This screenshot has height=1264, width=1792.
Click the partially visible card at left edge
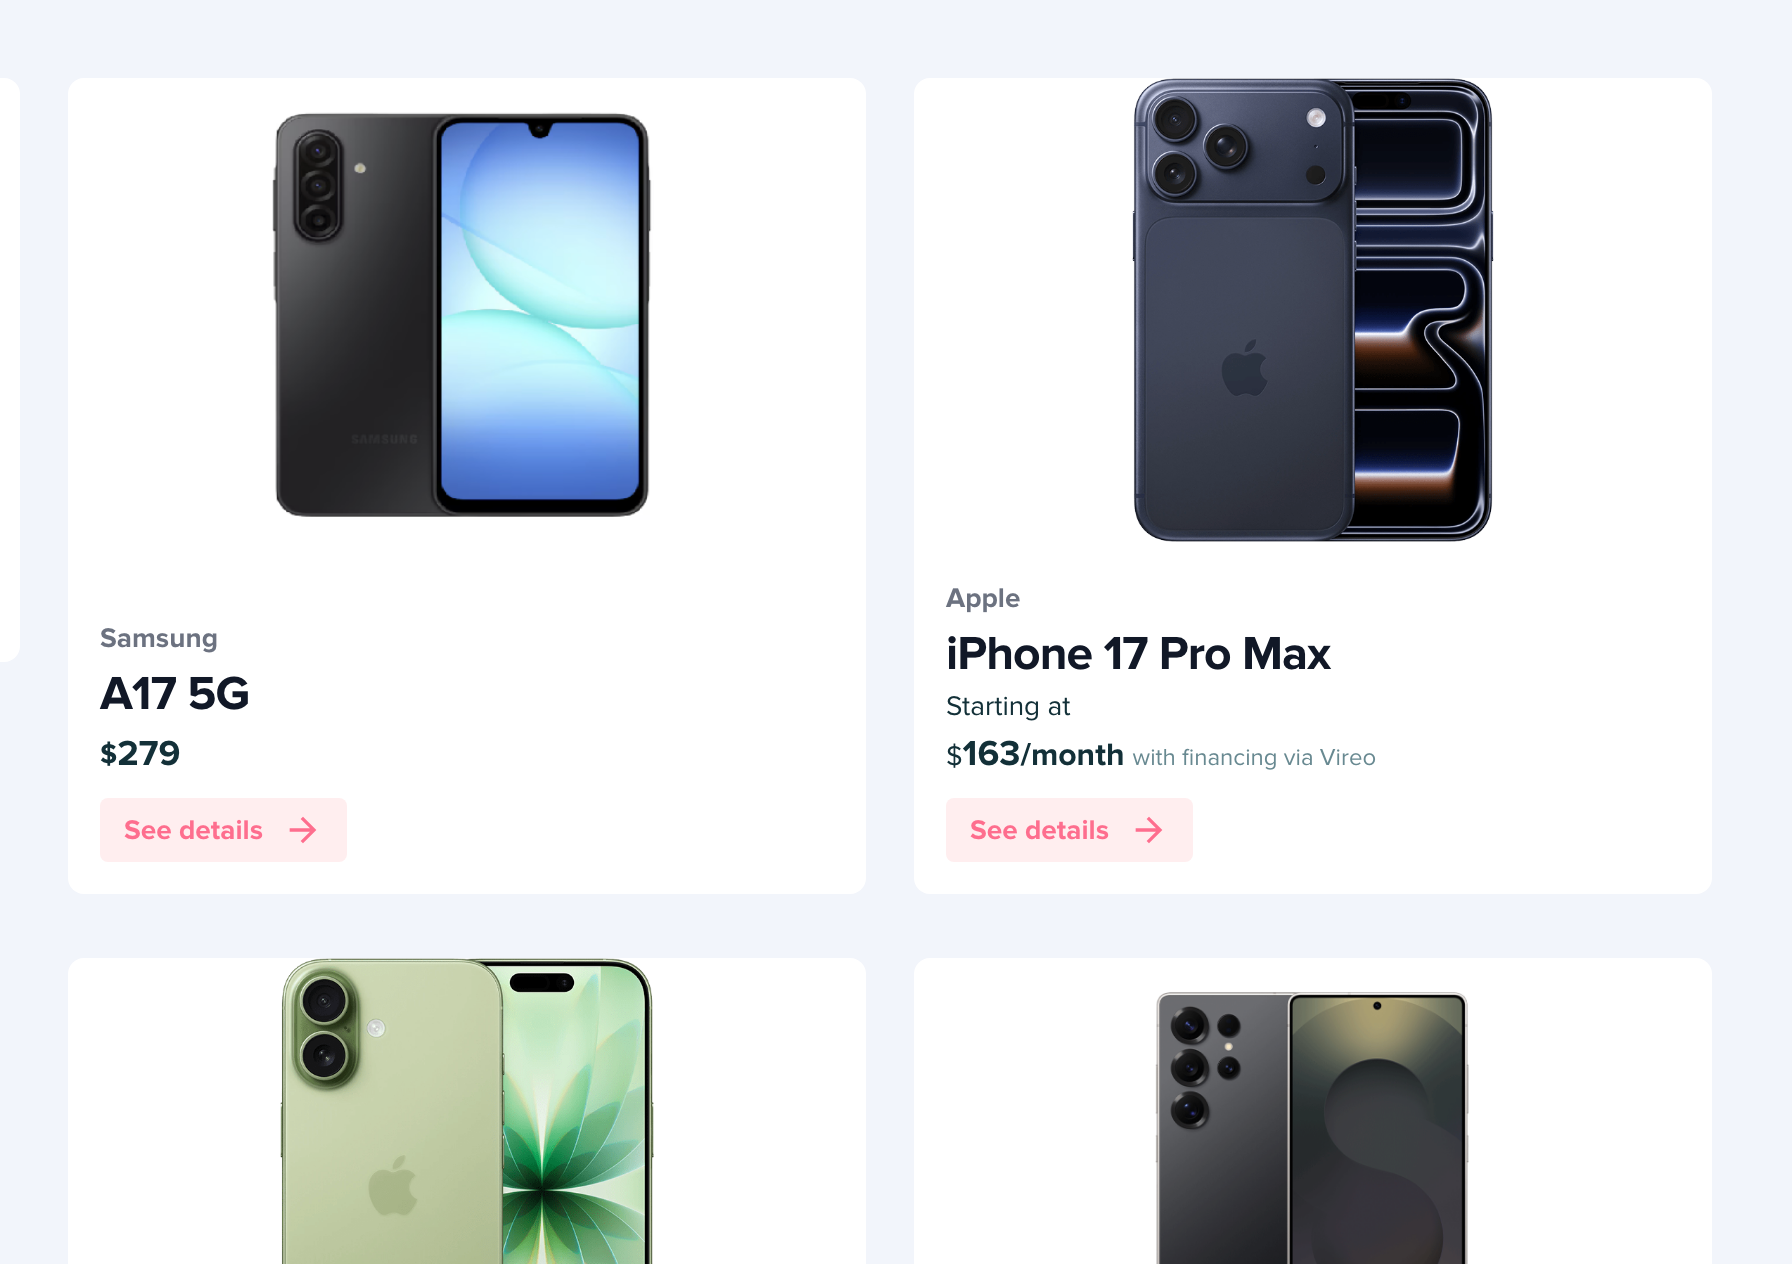(9, 370)
